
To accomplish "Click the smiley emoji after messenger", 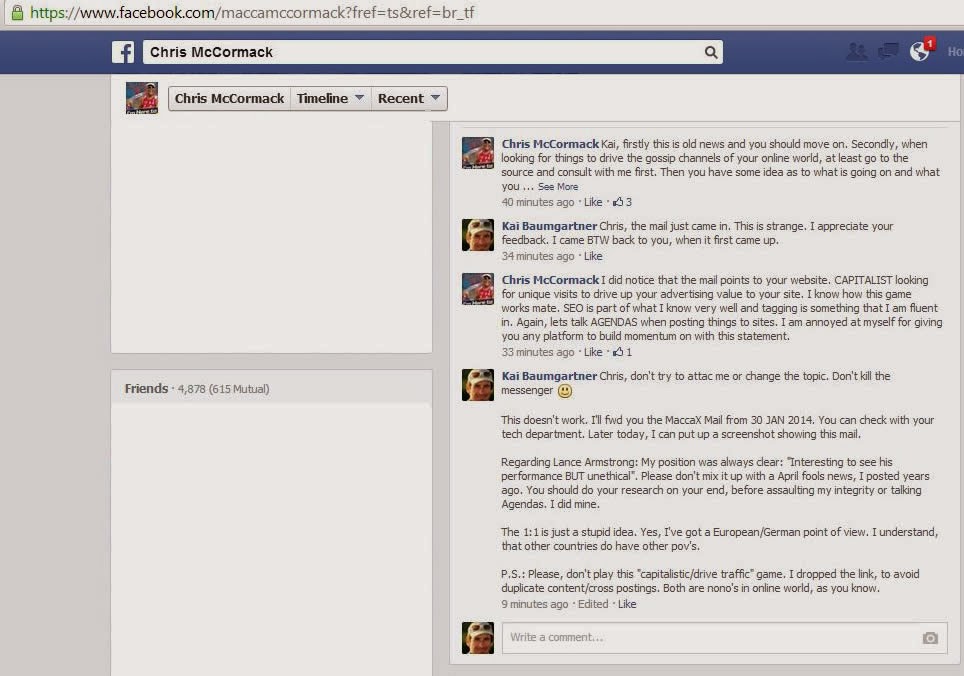I will pos(564,391).
